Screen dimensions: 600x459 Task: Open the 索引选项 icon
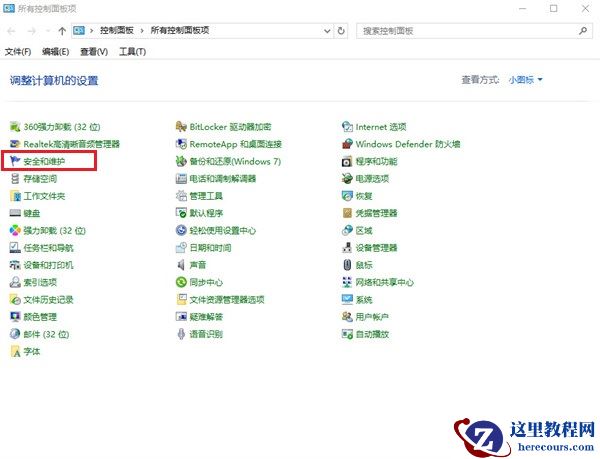(15, 282)
